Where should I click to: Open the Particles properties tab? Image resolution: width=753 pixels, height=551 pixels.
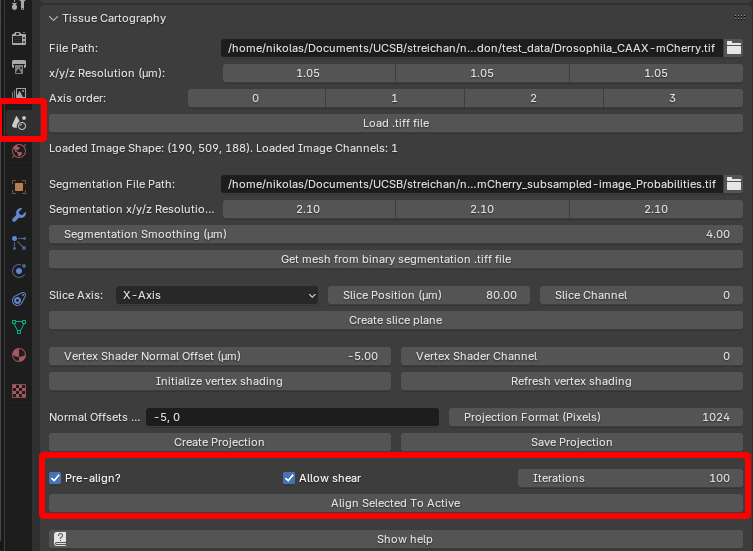tap(19, 243)
